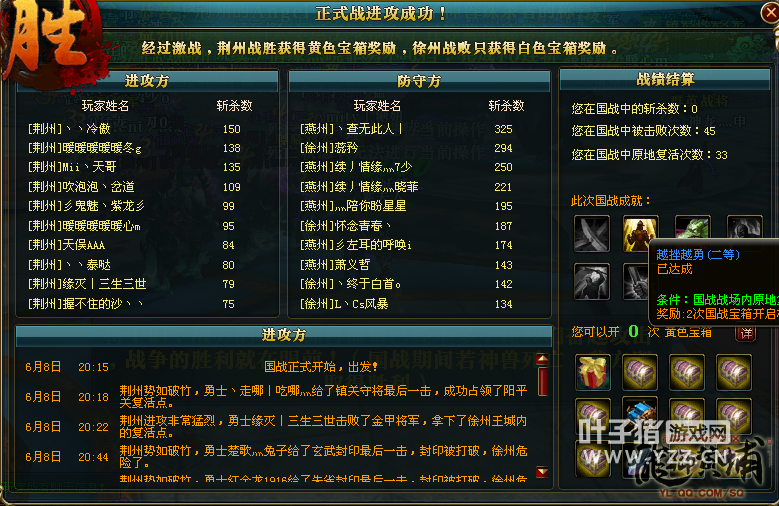Open the red gift box reward

coord(593,372)
